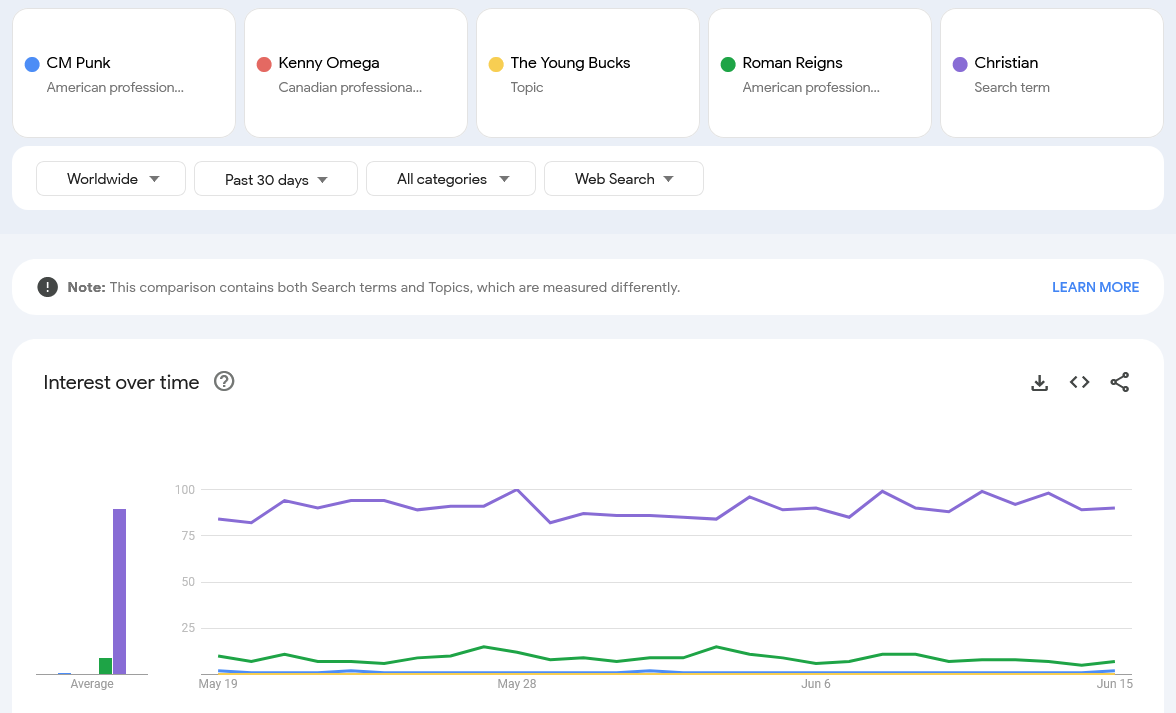Screen dimensions: 1176x713
Task: Click the purple Christian average bar
Action: pos(119,590)
